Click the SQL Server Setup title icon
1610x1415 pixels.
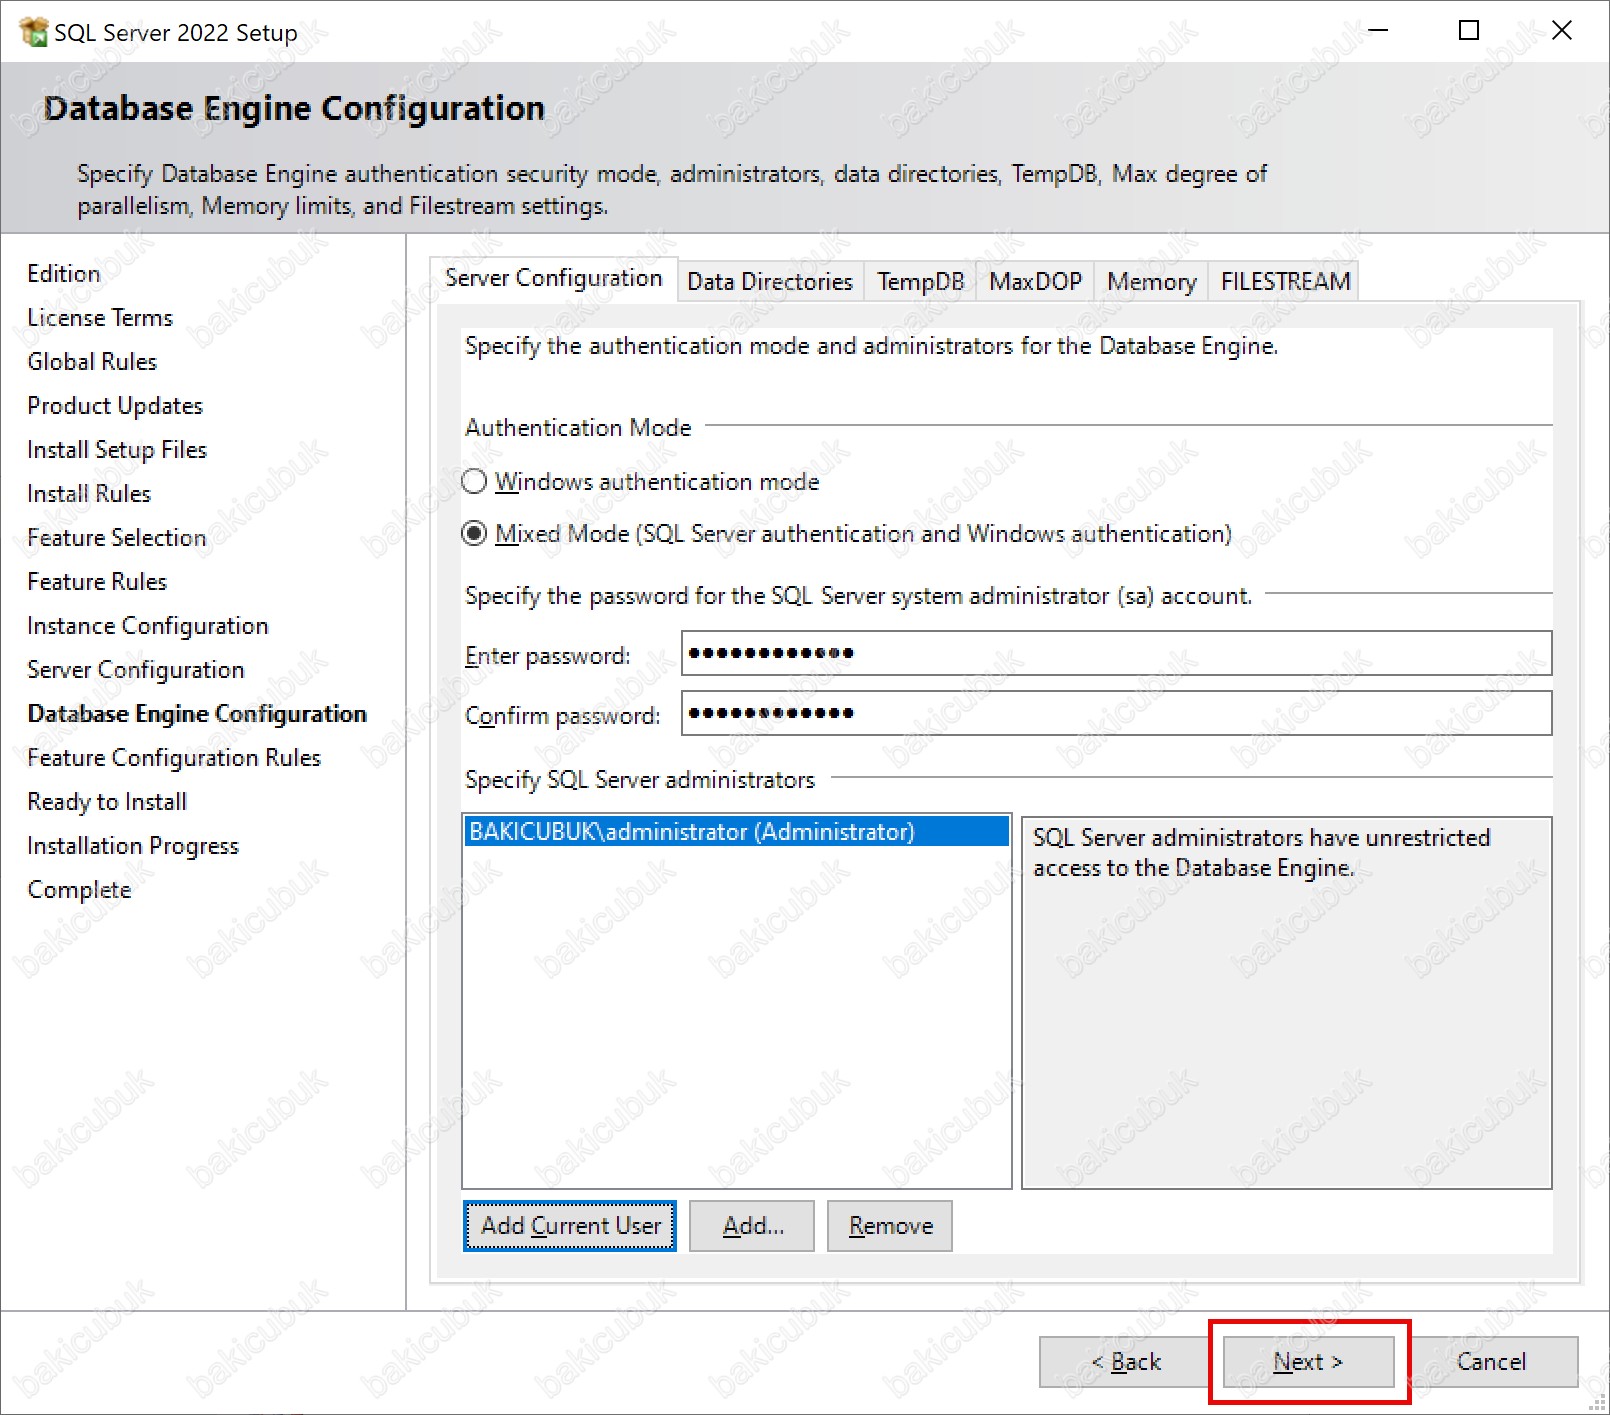coord(33,32)
